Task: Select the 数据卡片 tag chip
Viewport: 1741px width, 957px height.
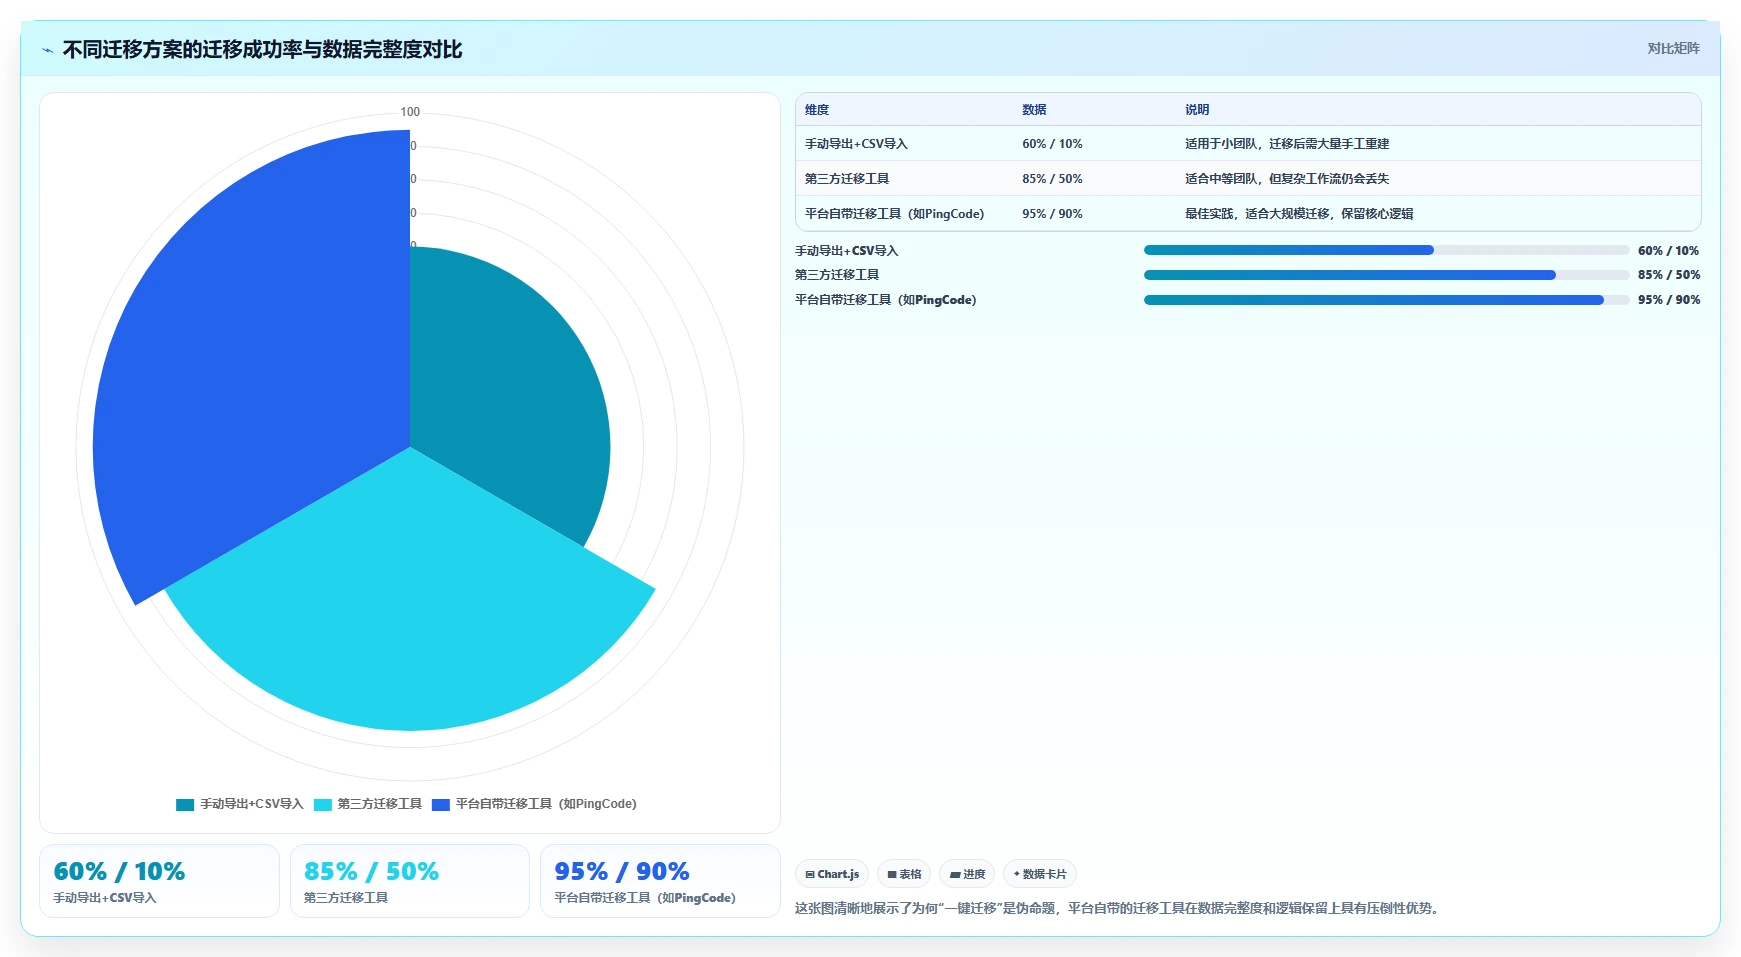Action: pos(1040,874)
